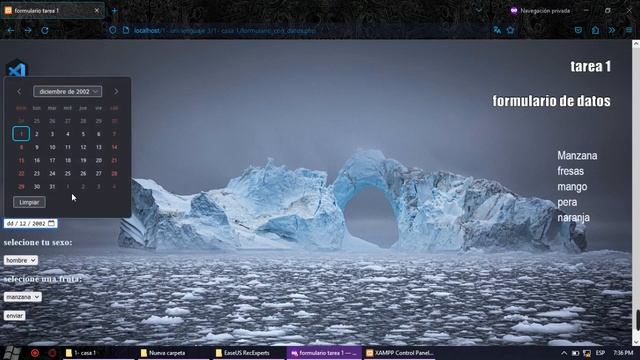
Task: Go to the previous month in the calendar
Action: 19,91
